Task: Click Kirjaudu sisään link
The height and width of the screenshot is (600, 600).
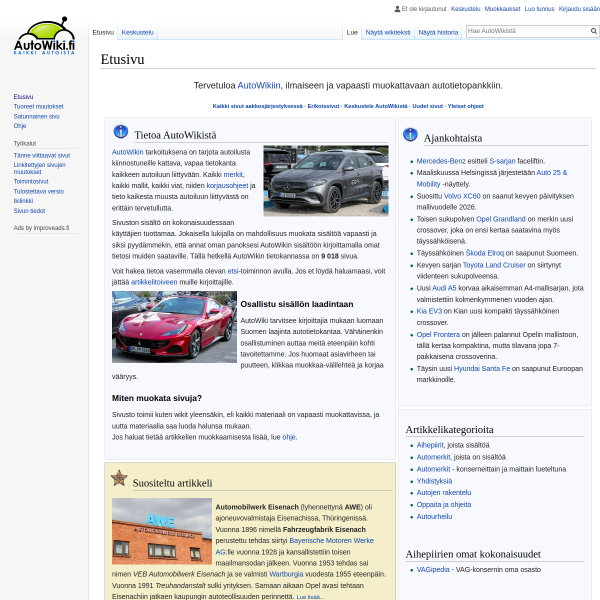Action: pyautogui.click(x=579, y=9)
